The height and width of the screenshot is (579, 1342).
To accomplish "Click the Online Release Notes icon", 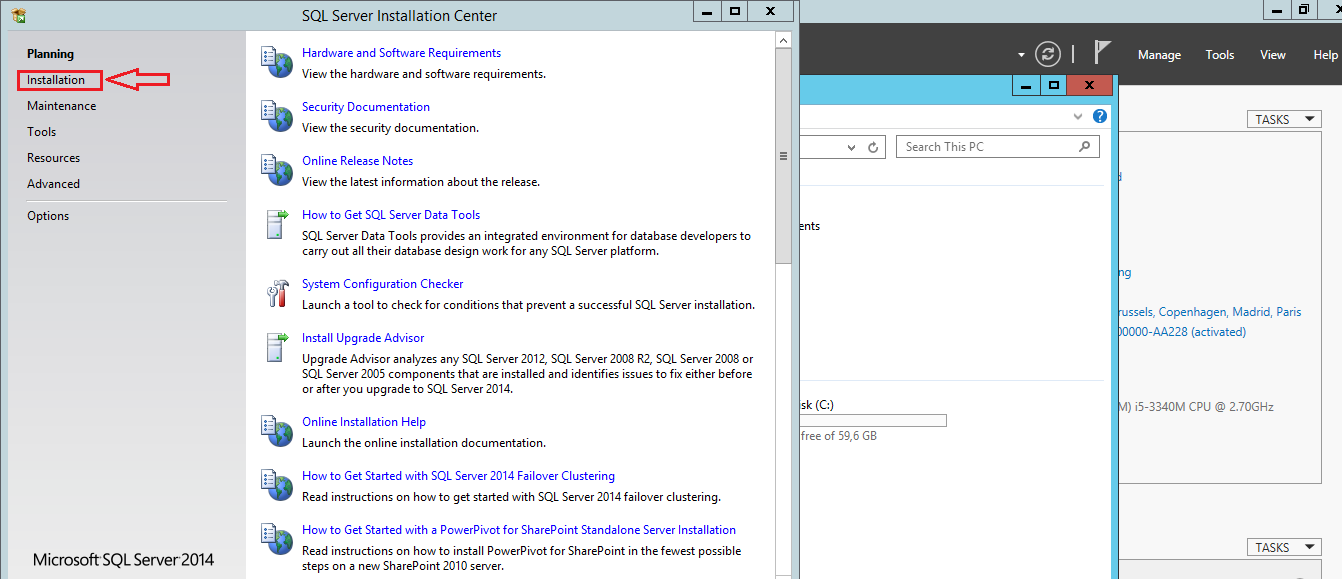I will click(x=276, y=170).
